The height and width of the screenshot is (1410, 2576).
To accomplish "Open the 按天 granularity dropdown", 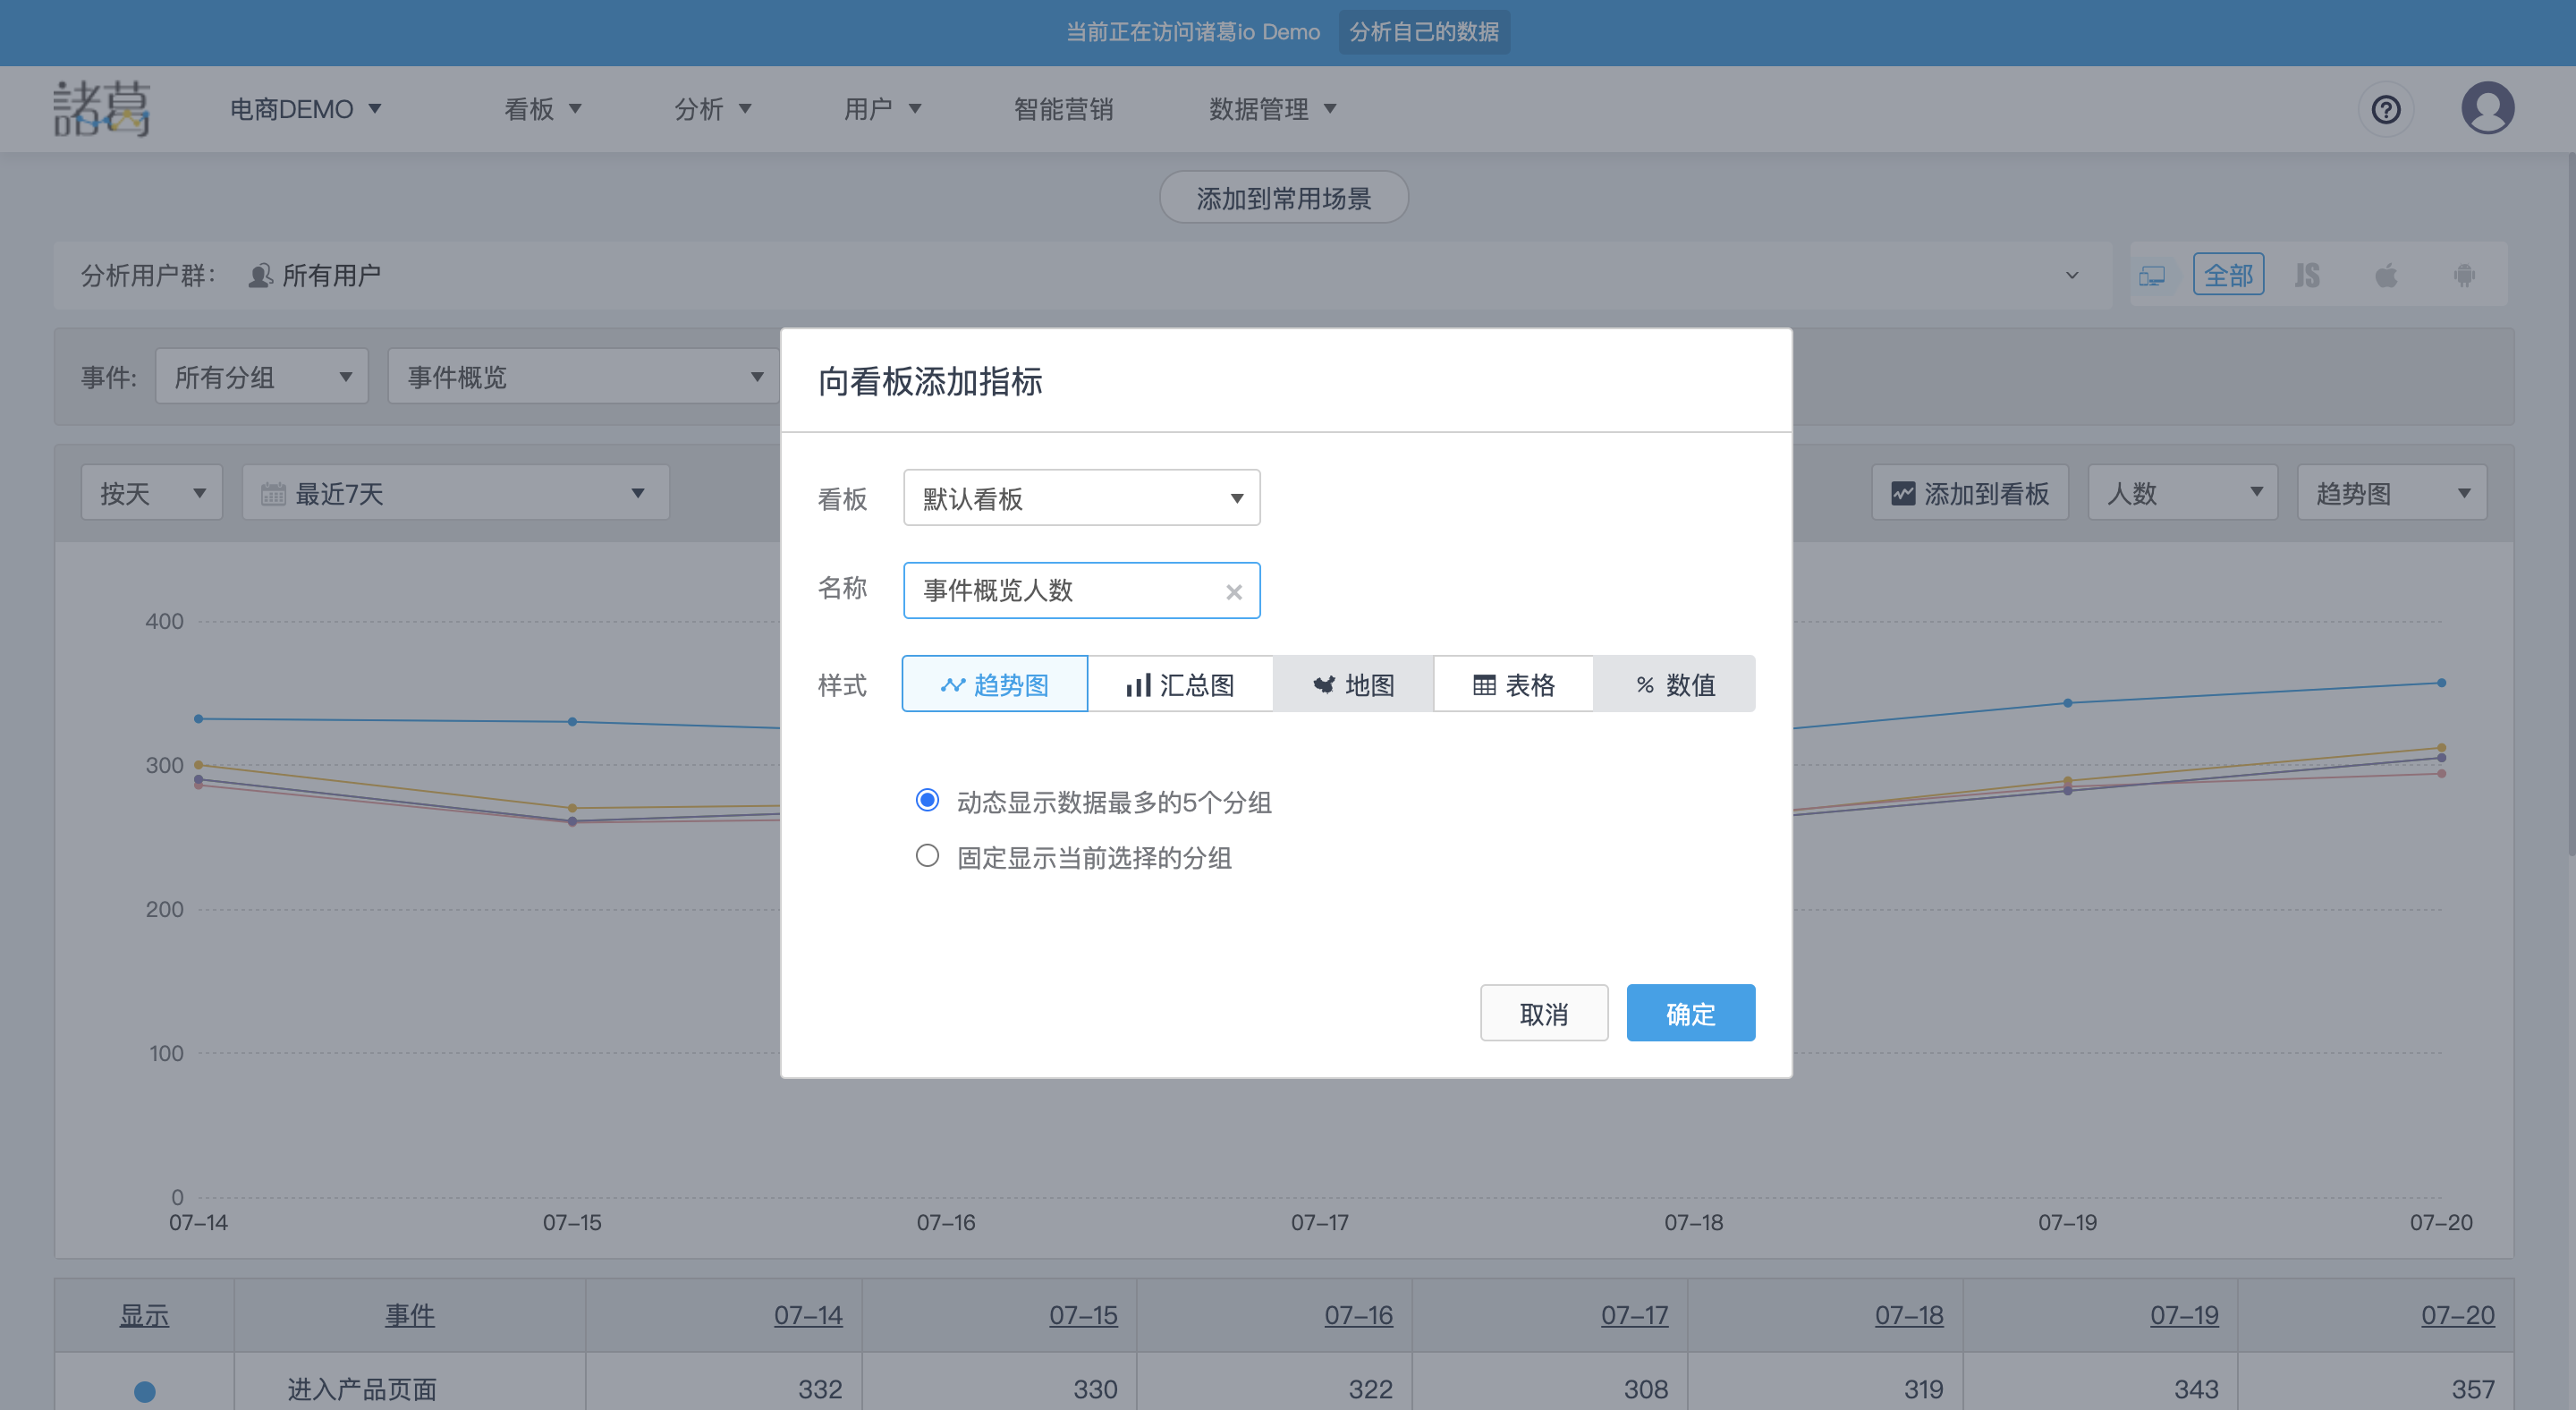I will [151, 493].
